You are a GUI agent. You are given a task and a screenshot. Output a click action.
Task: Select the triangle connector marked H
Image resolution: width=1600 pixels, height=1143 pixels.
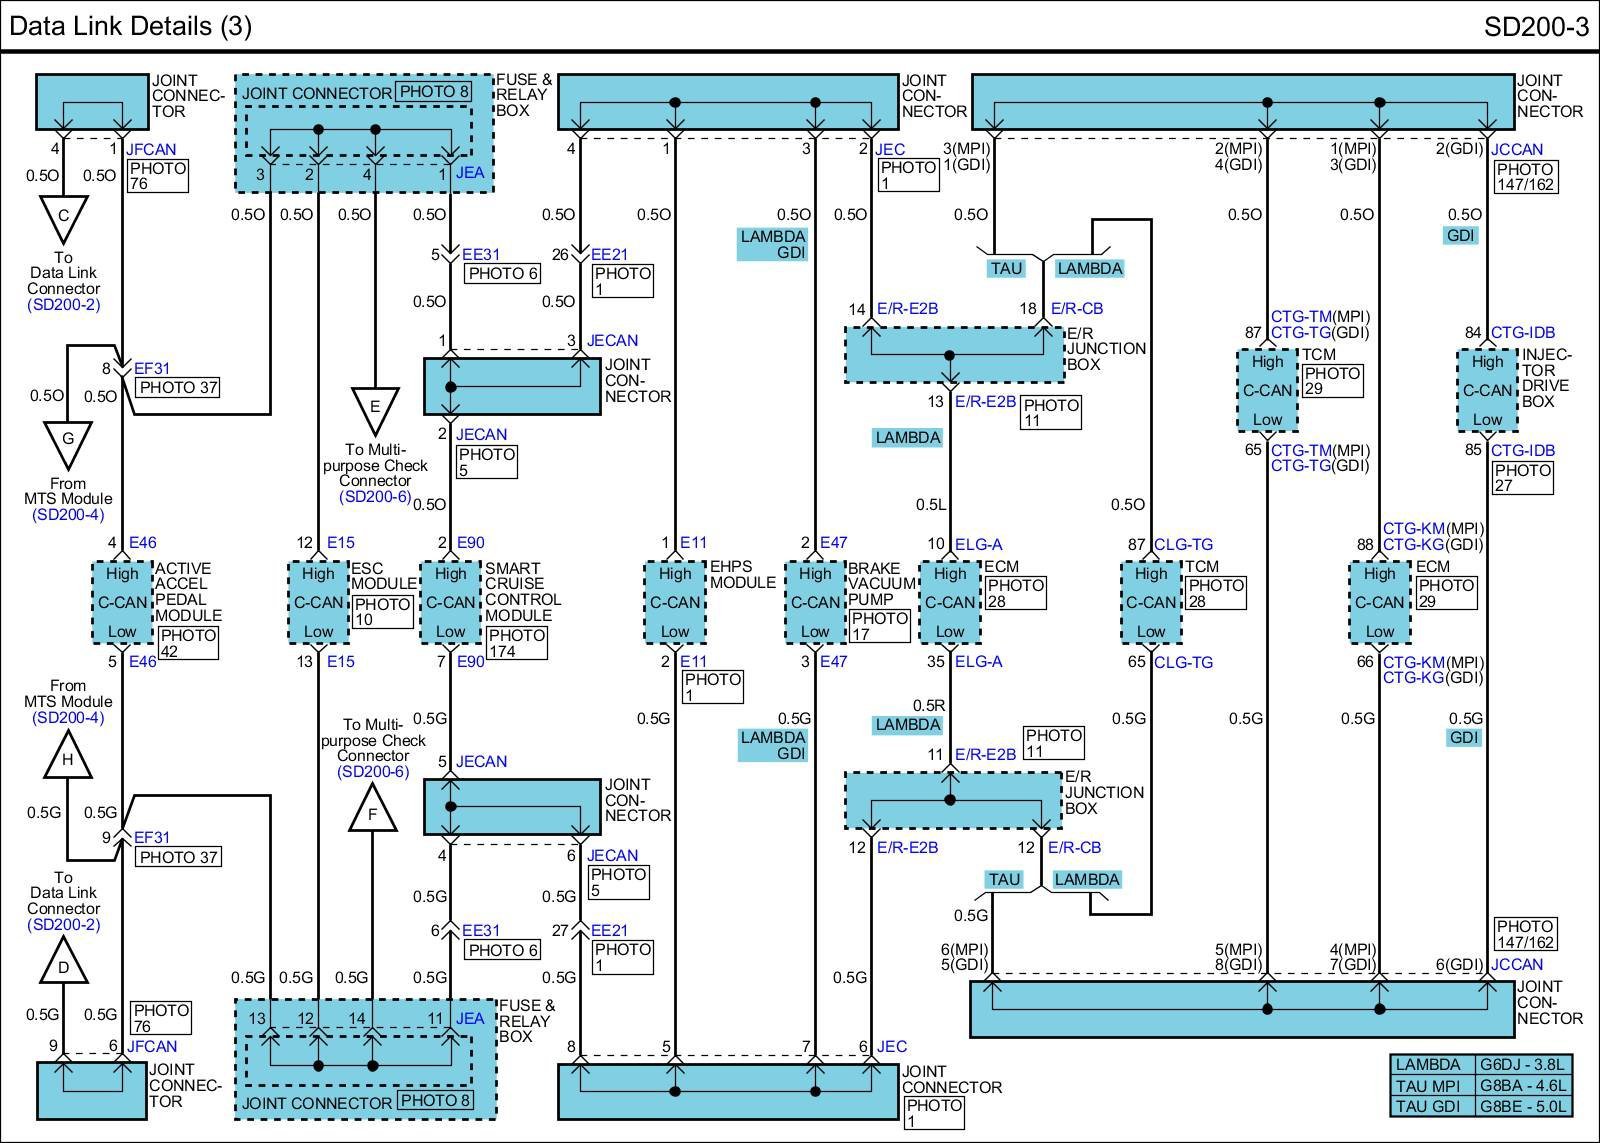point(68,757)
